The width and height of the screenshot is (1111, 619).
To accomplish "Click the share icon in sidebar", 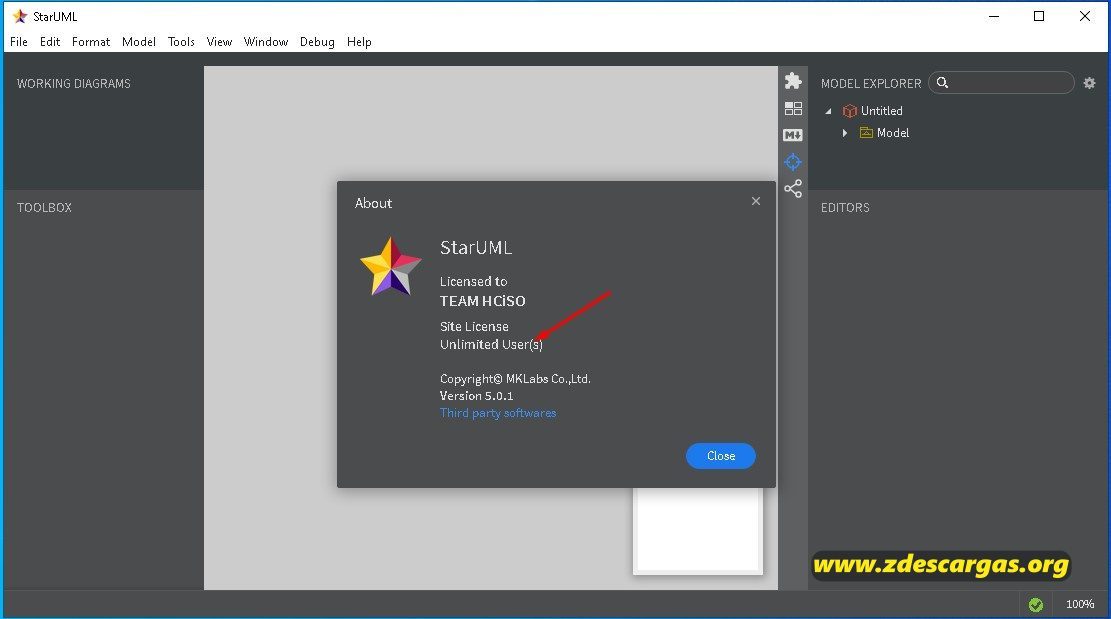I will [793, 188].
